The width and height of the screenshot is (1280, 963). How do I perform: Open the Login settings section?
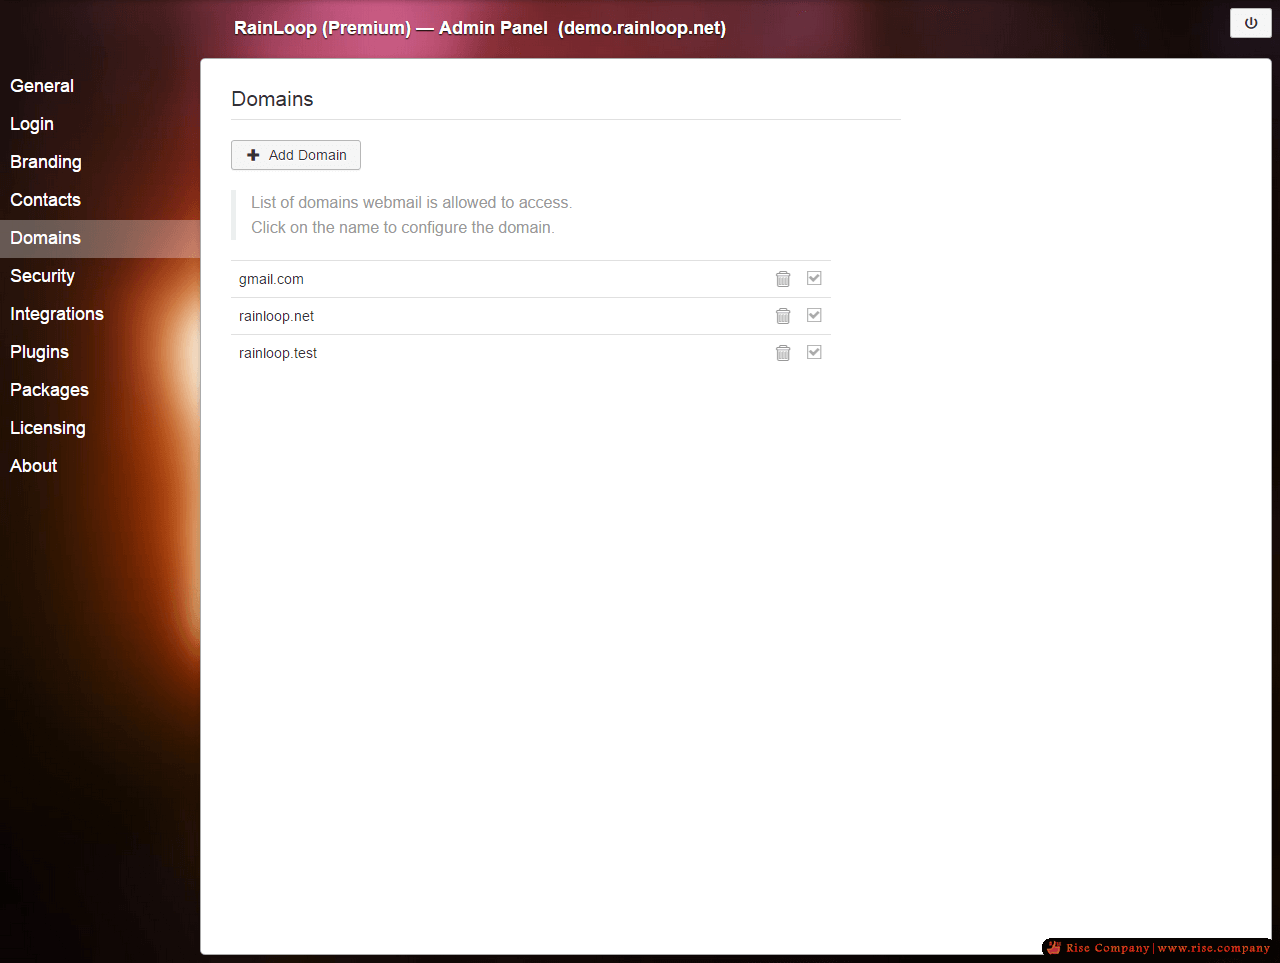[100, 124]
